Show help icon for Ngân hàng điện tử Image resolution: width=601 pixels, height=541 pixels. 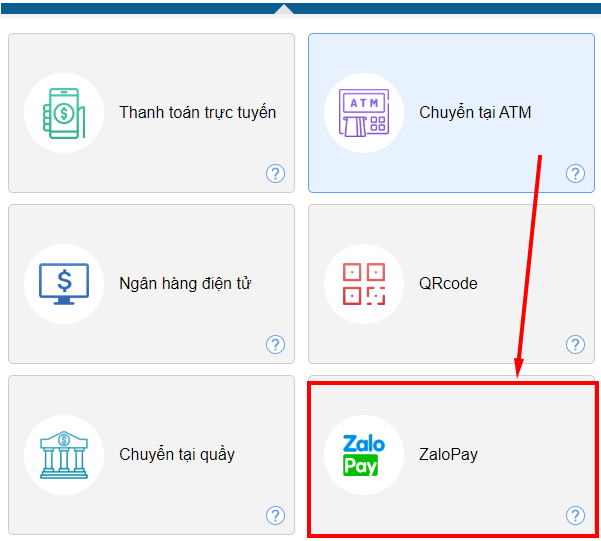[x=275, y=344]
